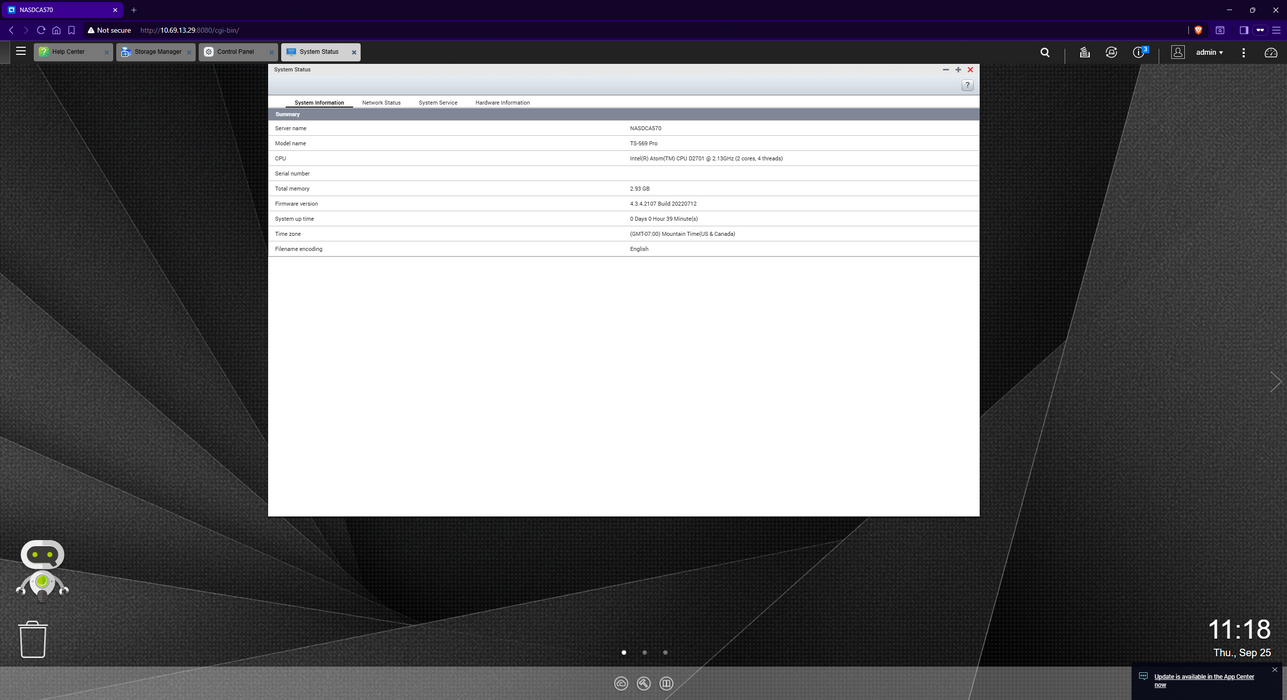Open the myQNAPcloud bottom dock icon

621,684
